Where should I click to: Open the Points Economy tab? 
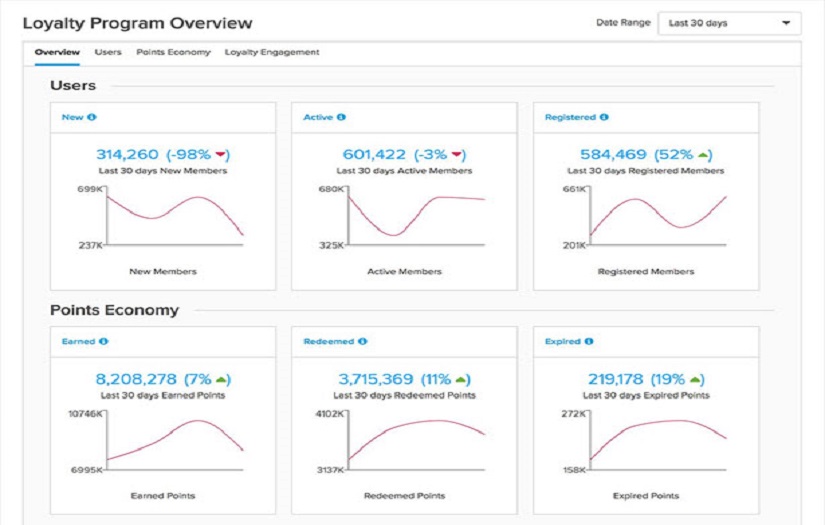(x=173, y=52)
